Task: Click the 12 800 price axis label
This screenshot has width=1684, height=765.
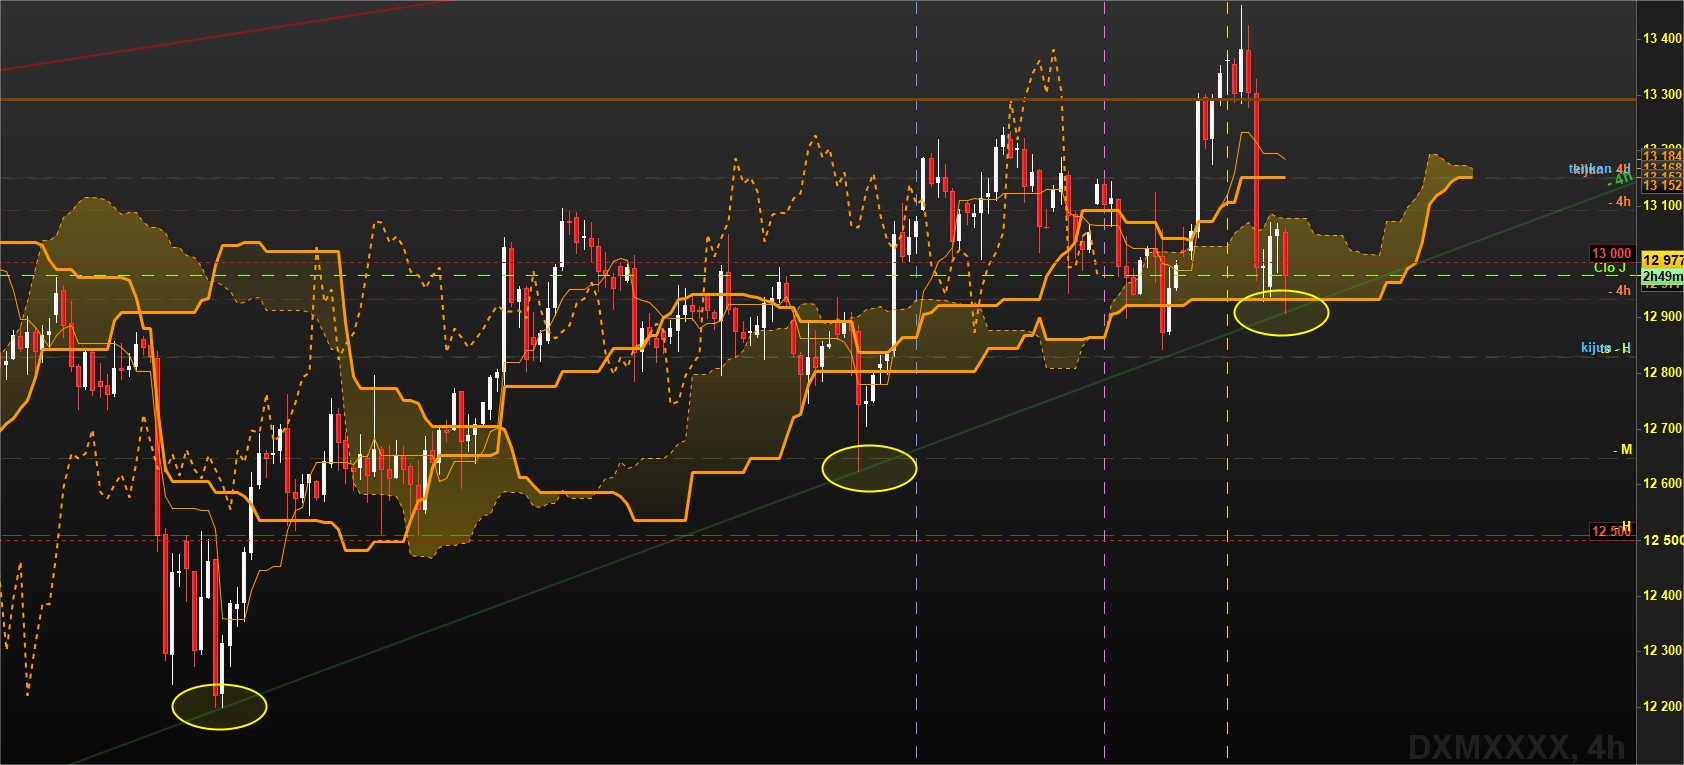Action: [1662, 373]
